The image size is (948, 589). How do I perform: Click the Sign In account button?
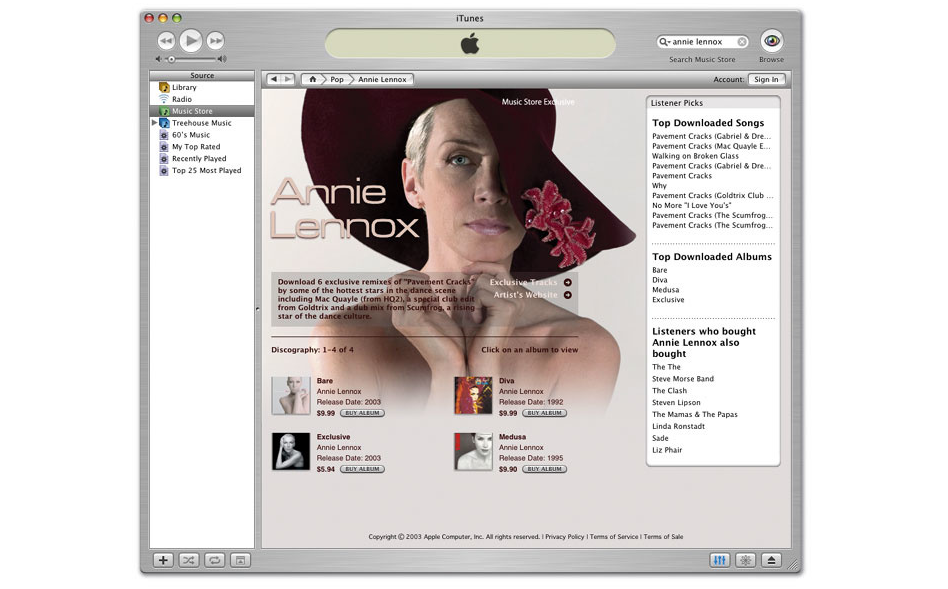pos(766,79)
